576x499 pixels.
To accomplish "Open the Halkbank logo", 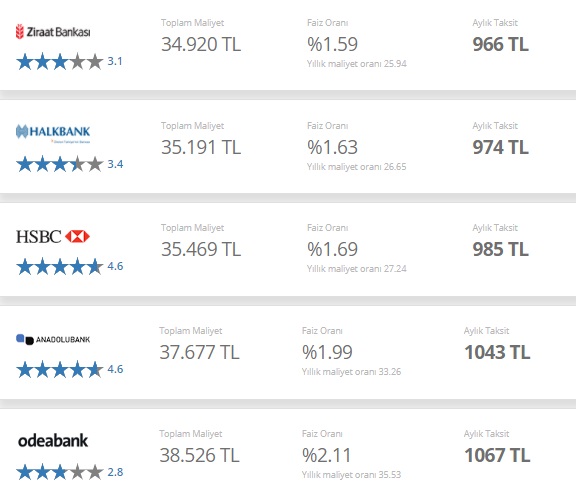I will tap(53, 134).
